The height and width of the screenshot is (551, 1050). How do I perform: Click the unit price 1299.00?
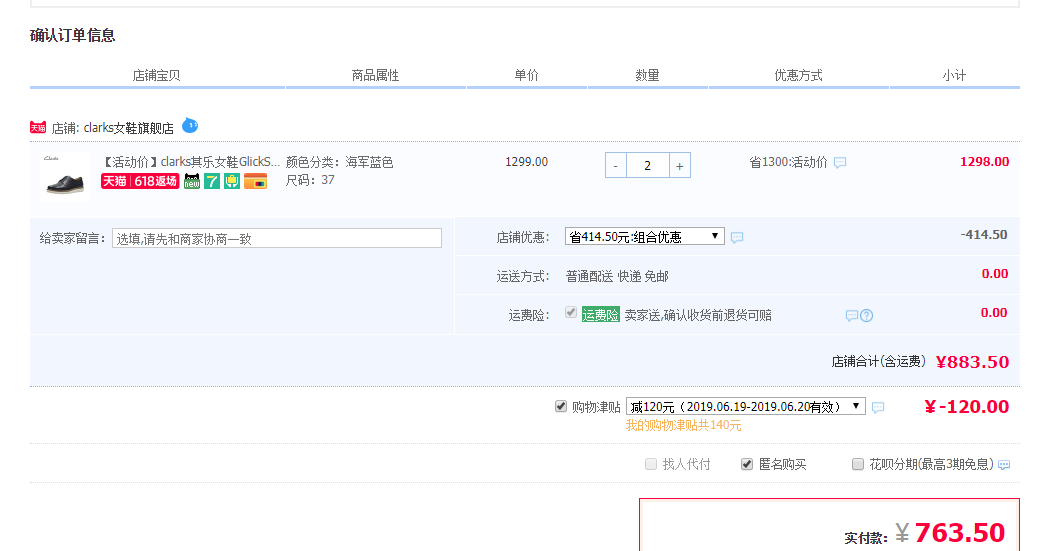(526, 162)
